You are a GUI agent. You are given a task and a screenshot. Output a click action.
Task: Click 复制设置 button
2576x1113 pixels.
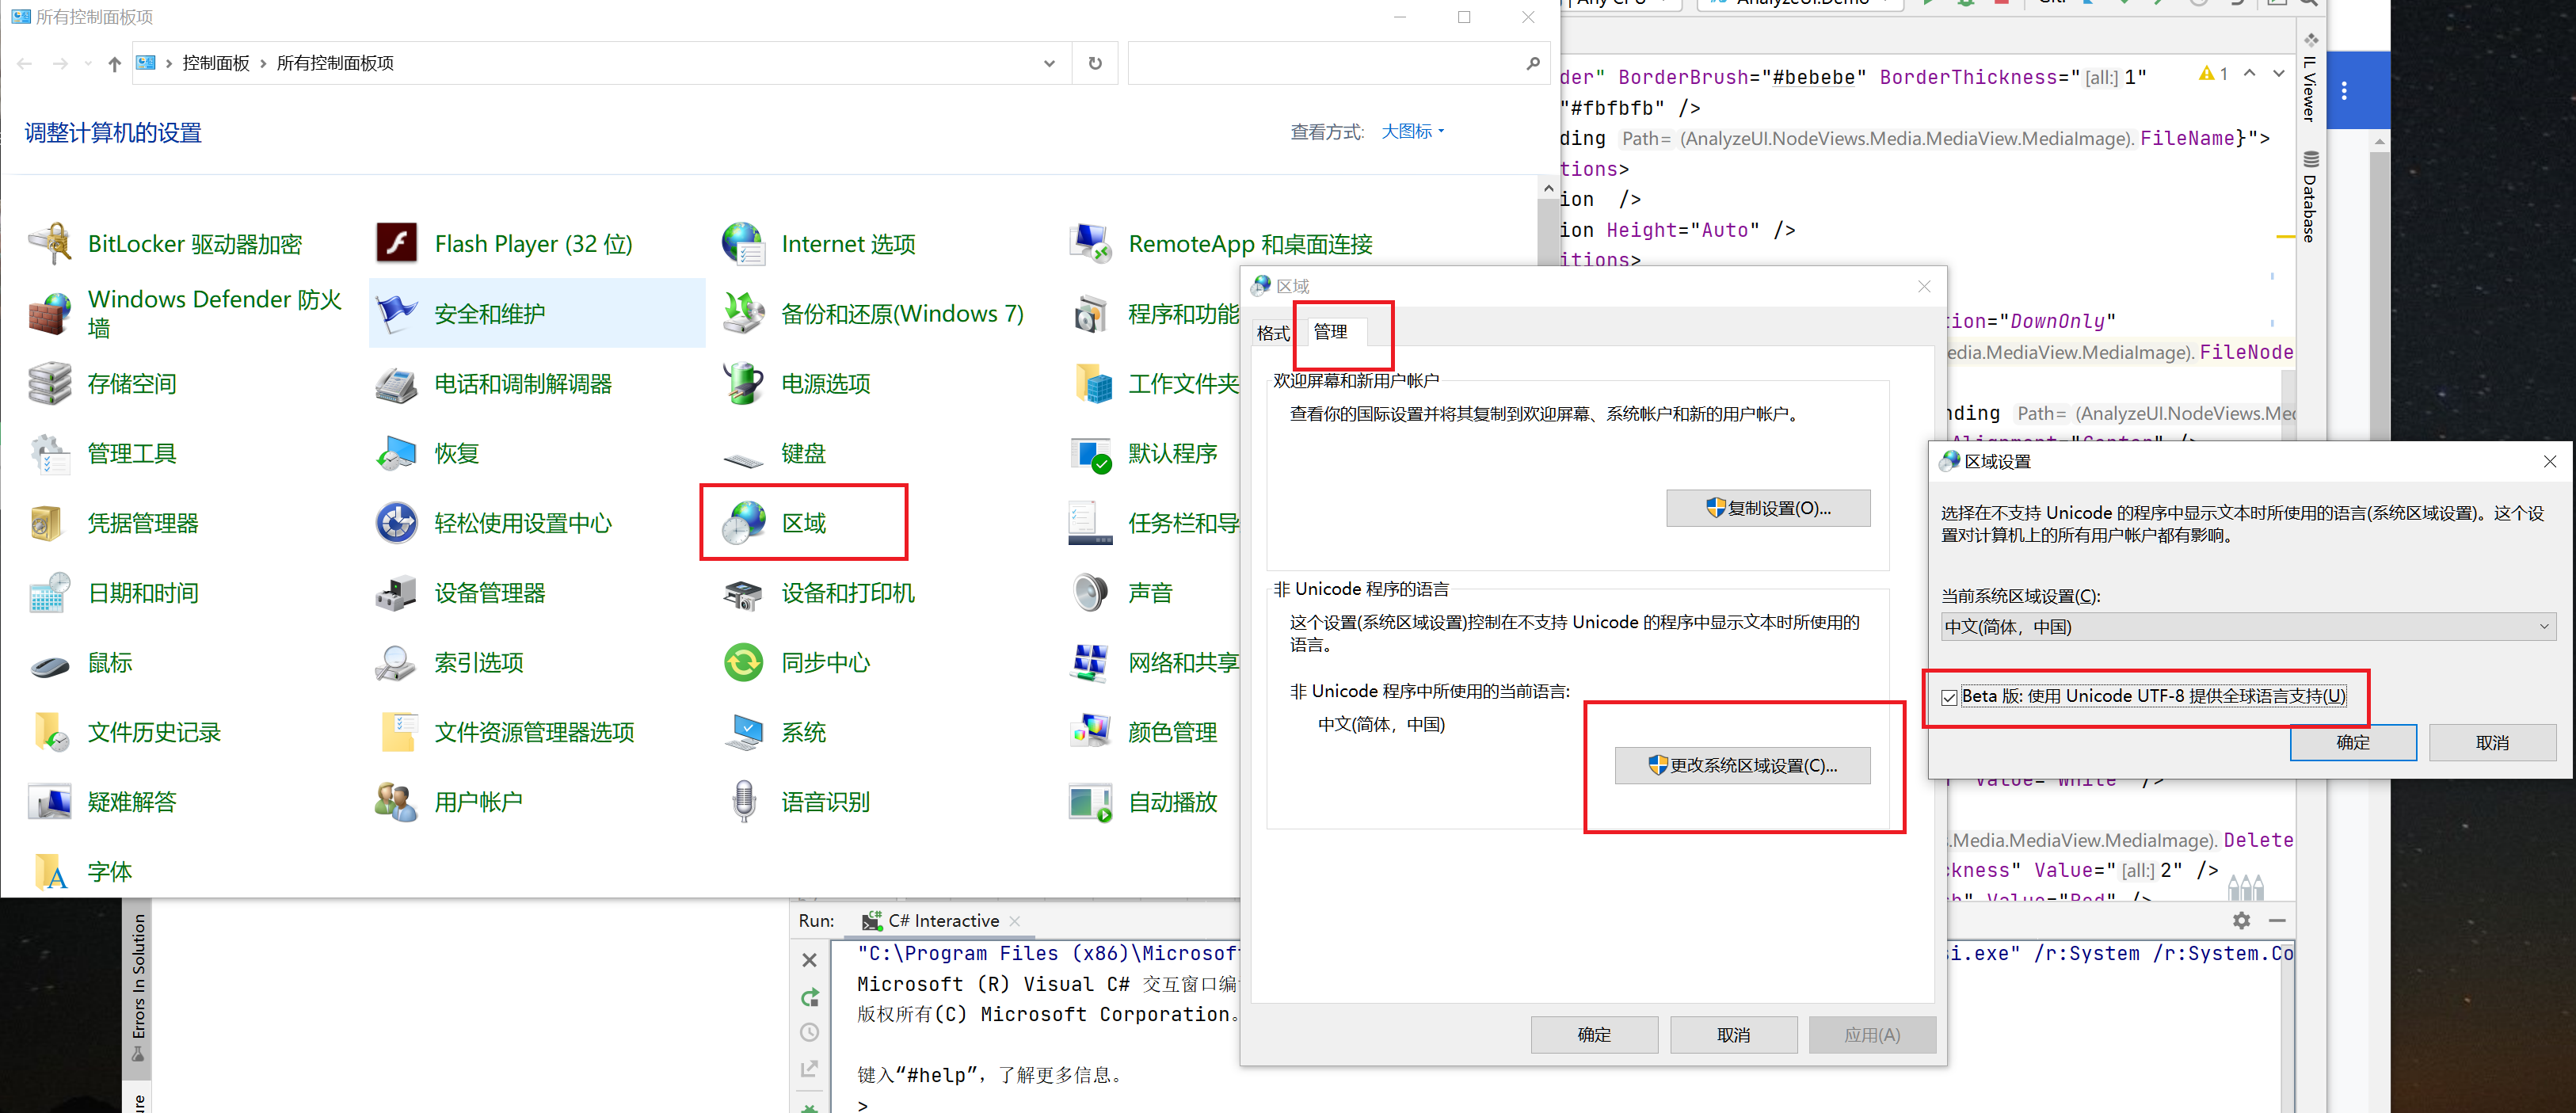click(1767, 508)
